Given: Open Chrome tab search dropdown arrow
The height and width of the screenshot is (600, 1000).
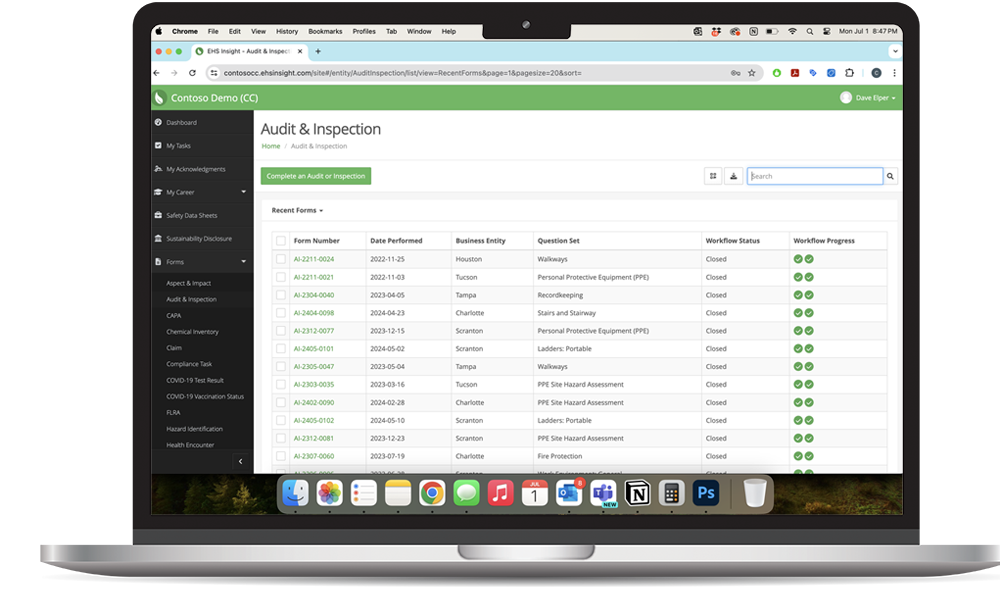Looking at the screenshot, I should pos(895,51).
